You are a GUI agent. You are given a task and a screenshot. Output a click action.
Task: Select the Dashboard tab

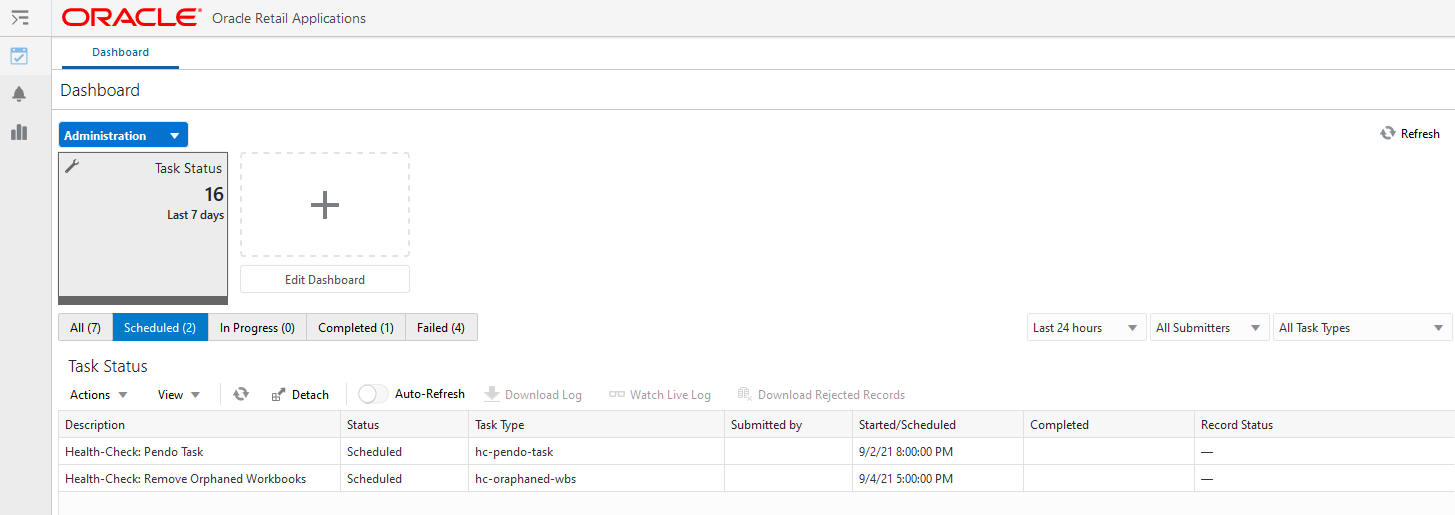[x=120, y=52]
